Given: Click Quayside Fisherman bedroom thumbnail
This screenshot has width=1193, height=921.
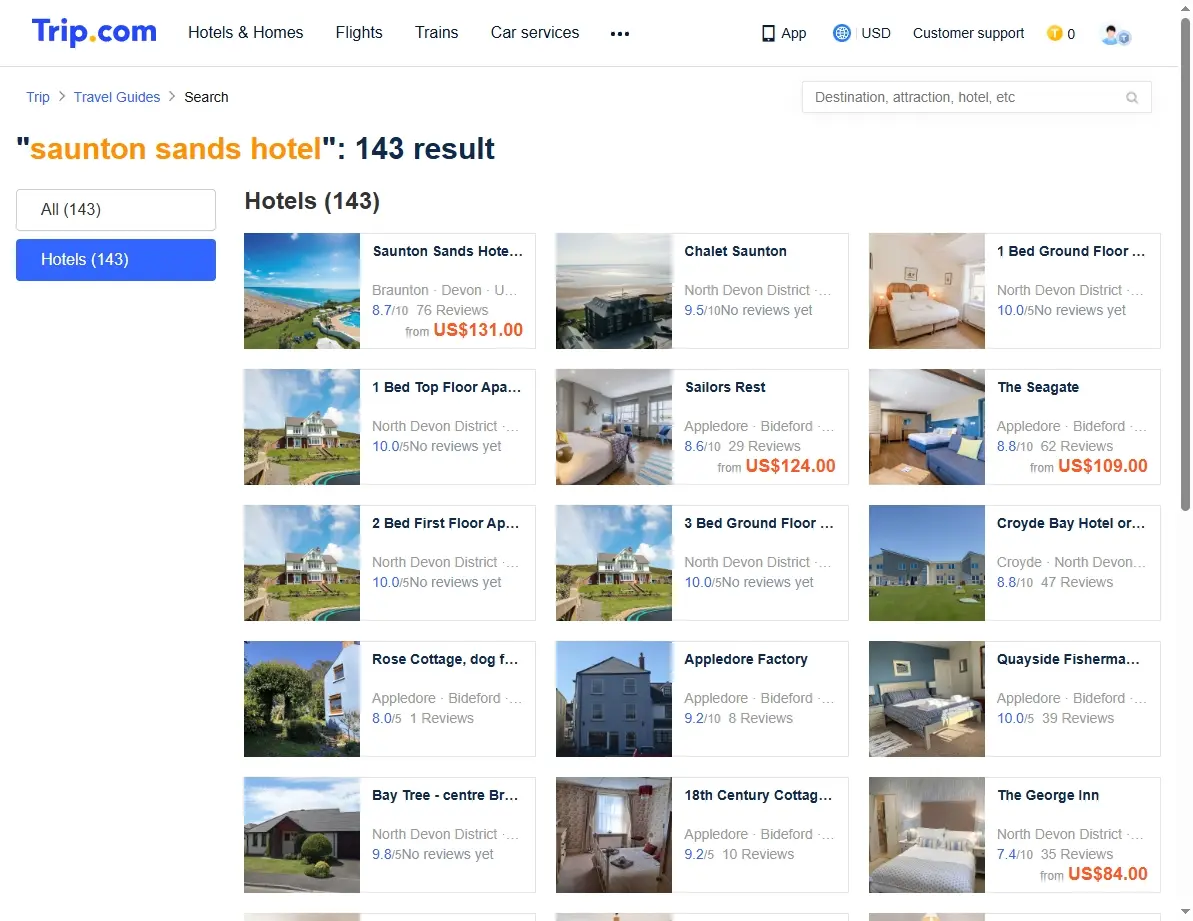Looking at the screenshot, I should (927, 700).
